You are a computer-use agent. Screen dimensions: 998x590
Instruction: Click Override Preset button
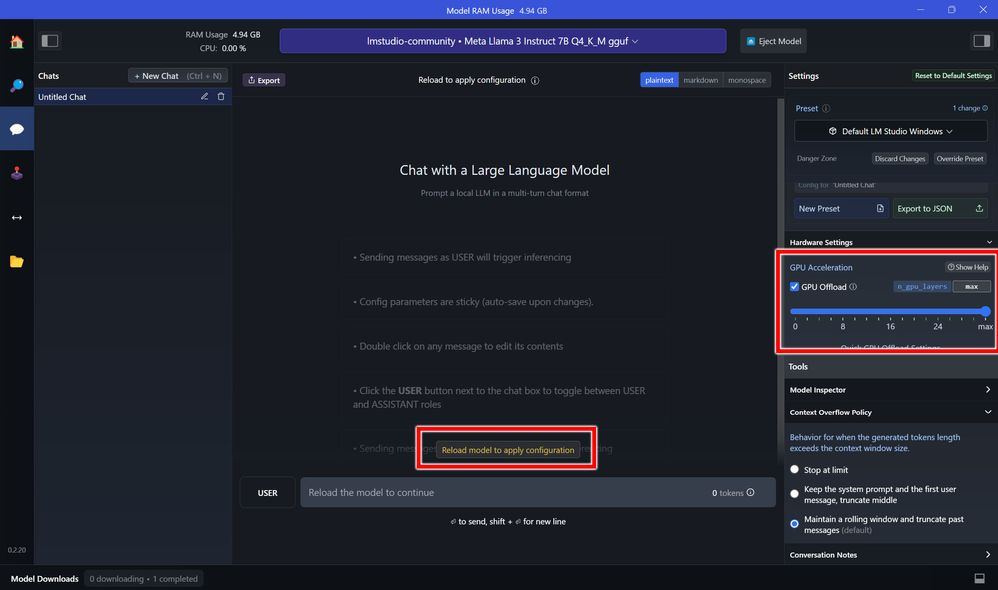click(x=960, y=158)
